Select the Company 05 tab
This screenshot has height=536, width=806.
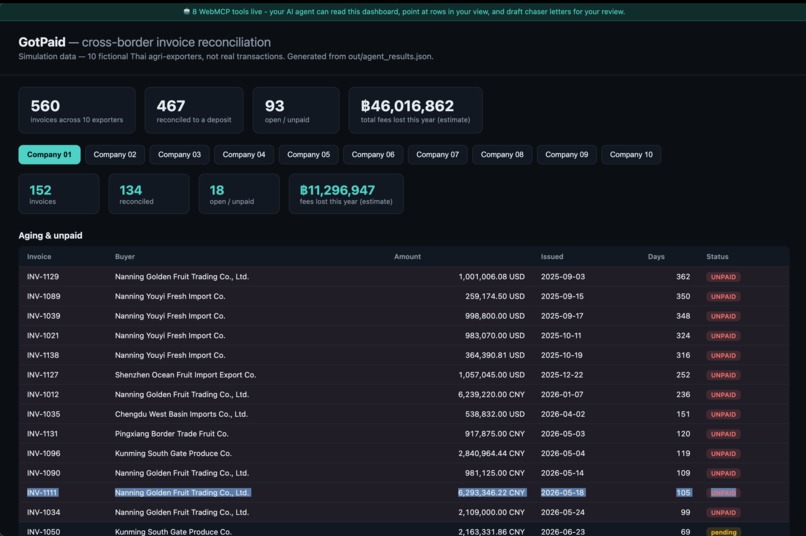[x=308, y=155]
